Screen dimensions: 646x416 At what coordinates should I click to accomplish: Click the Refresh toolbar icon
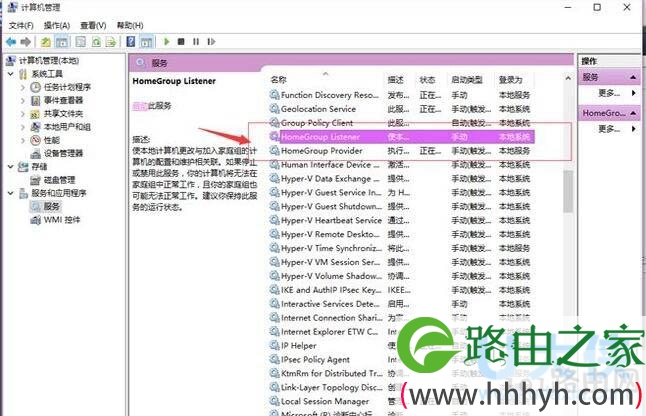[x=96, y=42]
